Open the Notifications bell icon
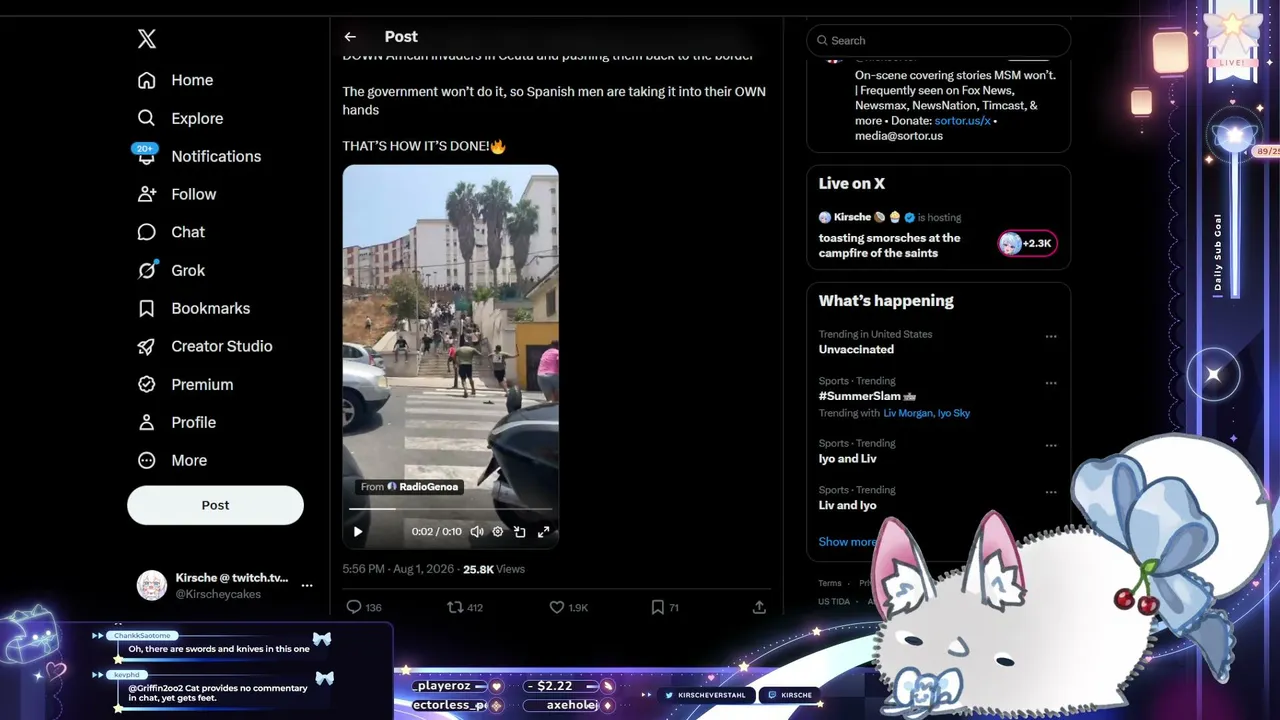This screenshot has height=720, width=1280. click(147, 157)
